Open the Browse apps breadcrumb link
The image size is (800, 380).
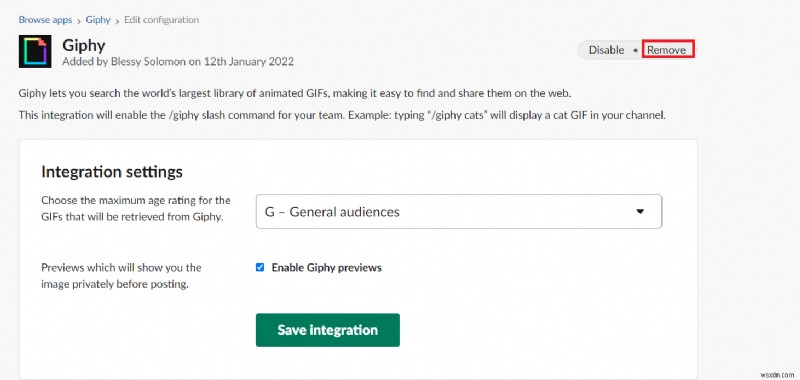45,20
